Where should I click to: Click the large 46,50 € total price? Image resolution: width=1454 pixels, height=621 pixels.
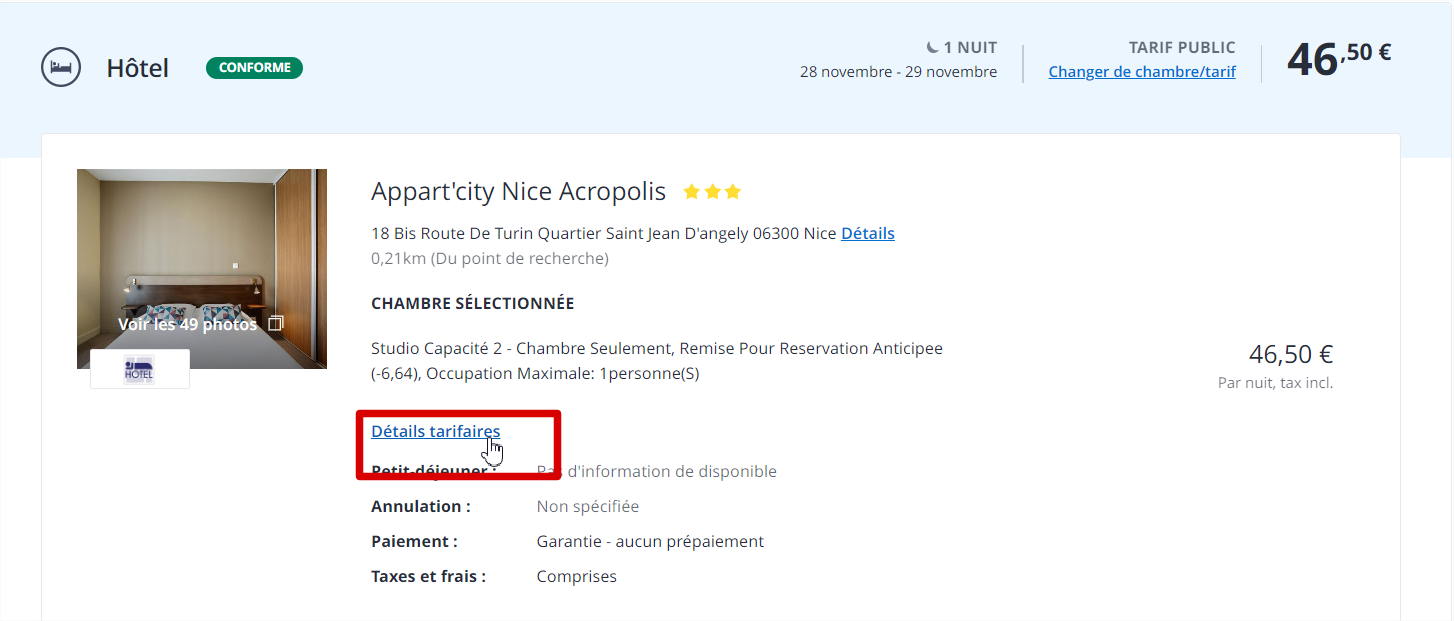(x=1339, y=58)
